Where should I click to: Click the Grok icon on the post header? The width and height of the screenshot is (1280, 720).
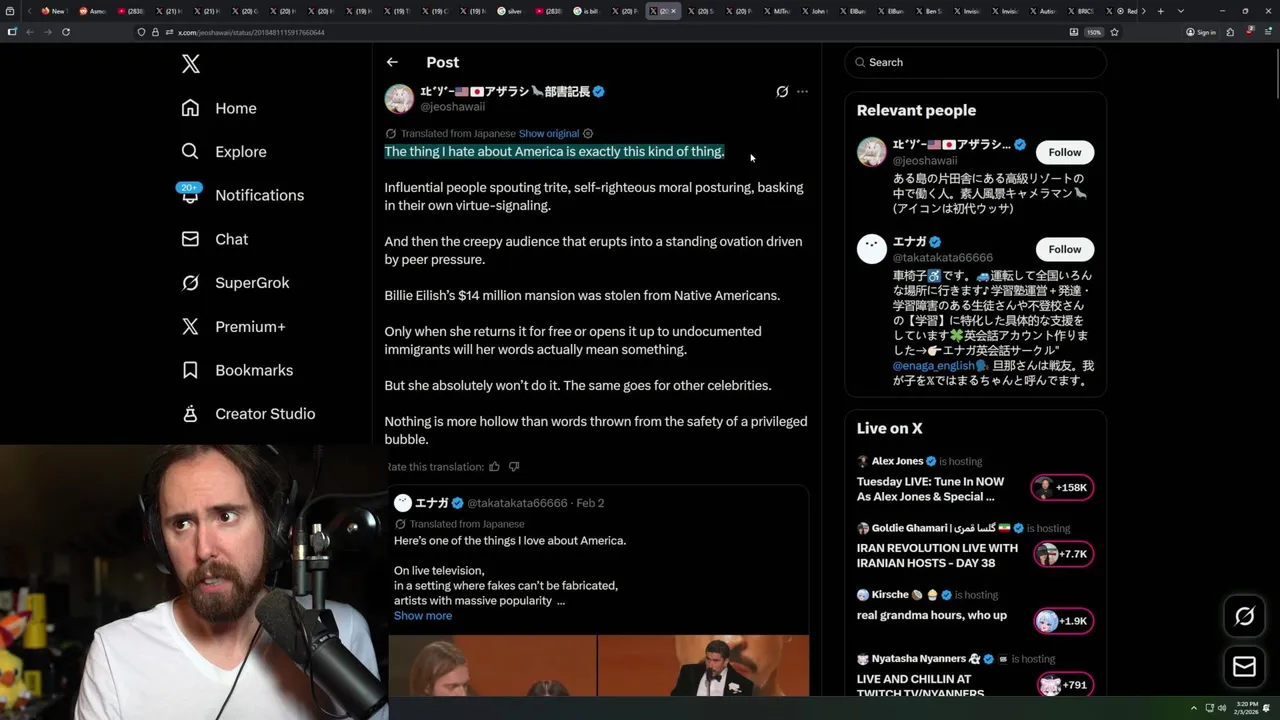(782, 91)
